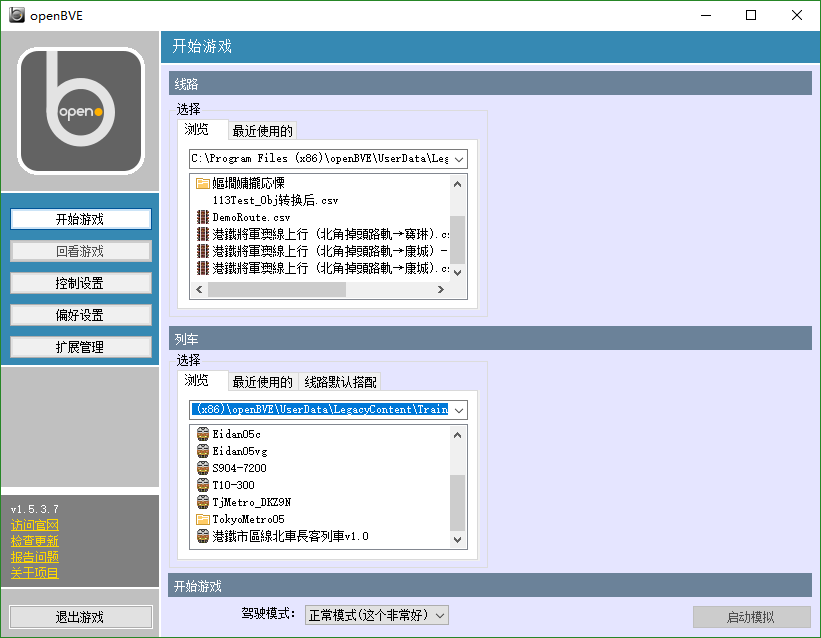This screenshot has width=821, height=638.
Task: Click the train icon beside 港鐵市區線北車長客列車v1.0
Action: (x=203, y=536)
